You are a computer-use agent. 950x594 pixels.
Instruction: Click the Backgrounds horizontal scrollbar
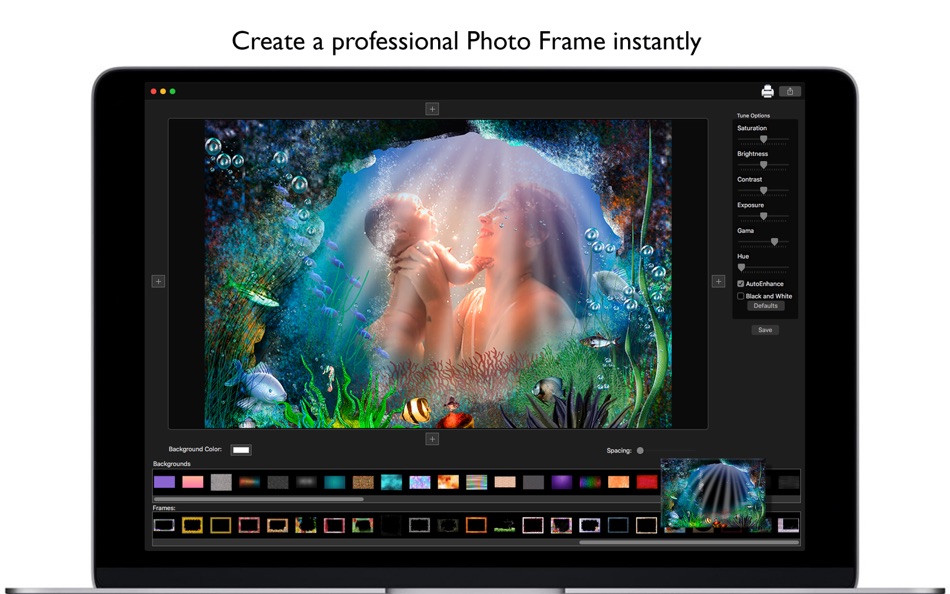(x=259, y=499)
